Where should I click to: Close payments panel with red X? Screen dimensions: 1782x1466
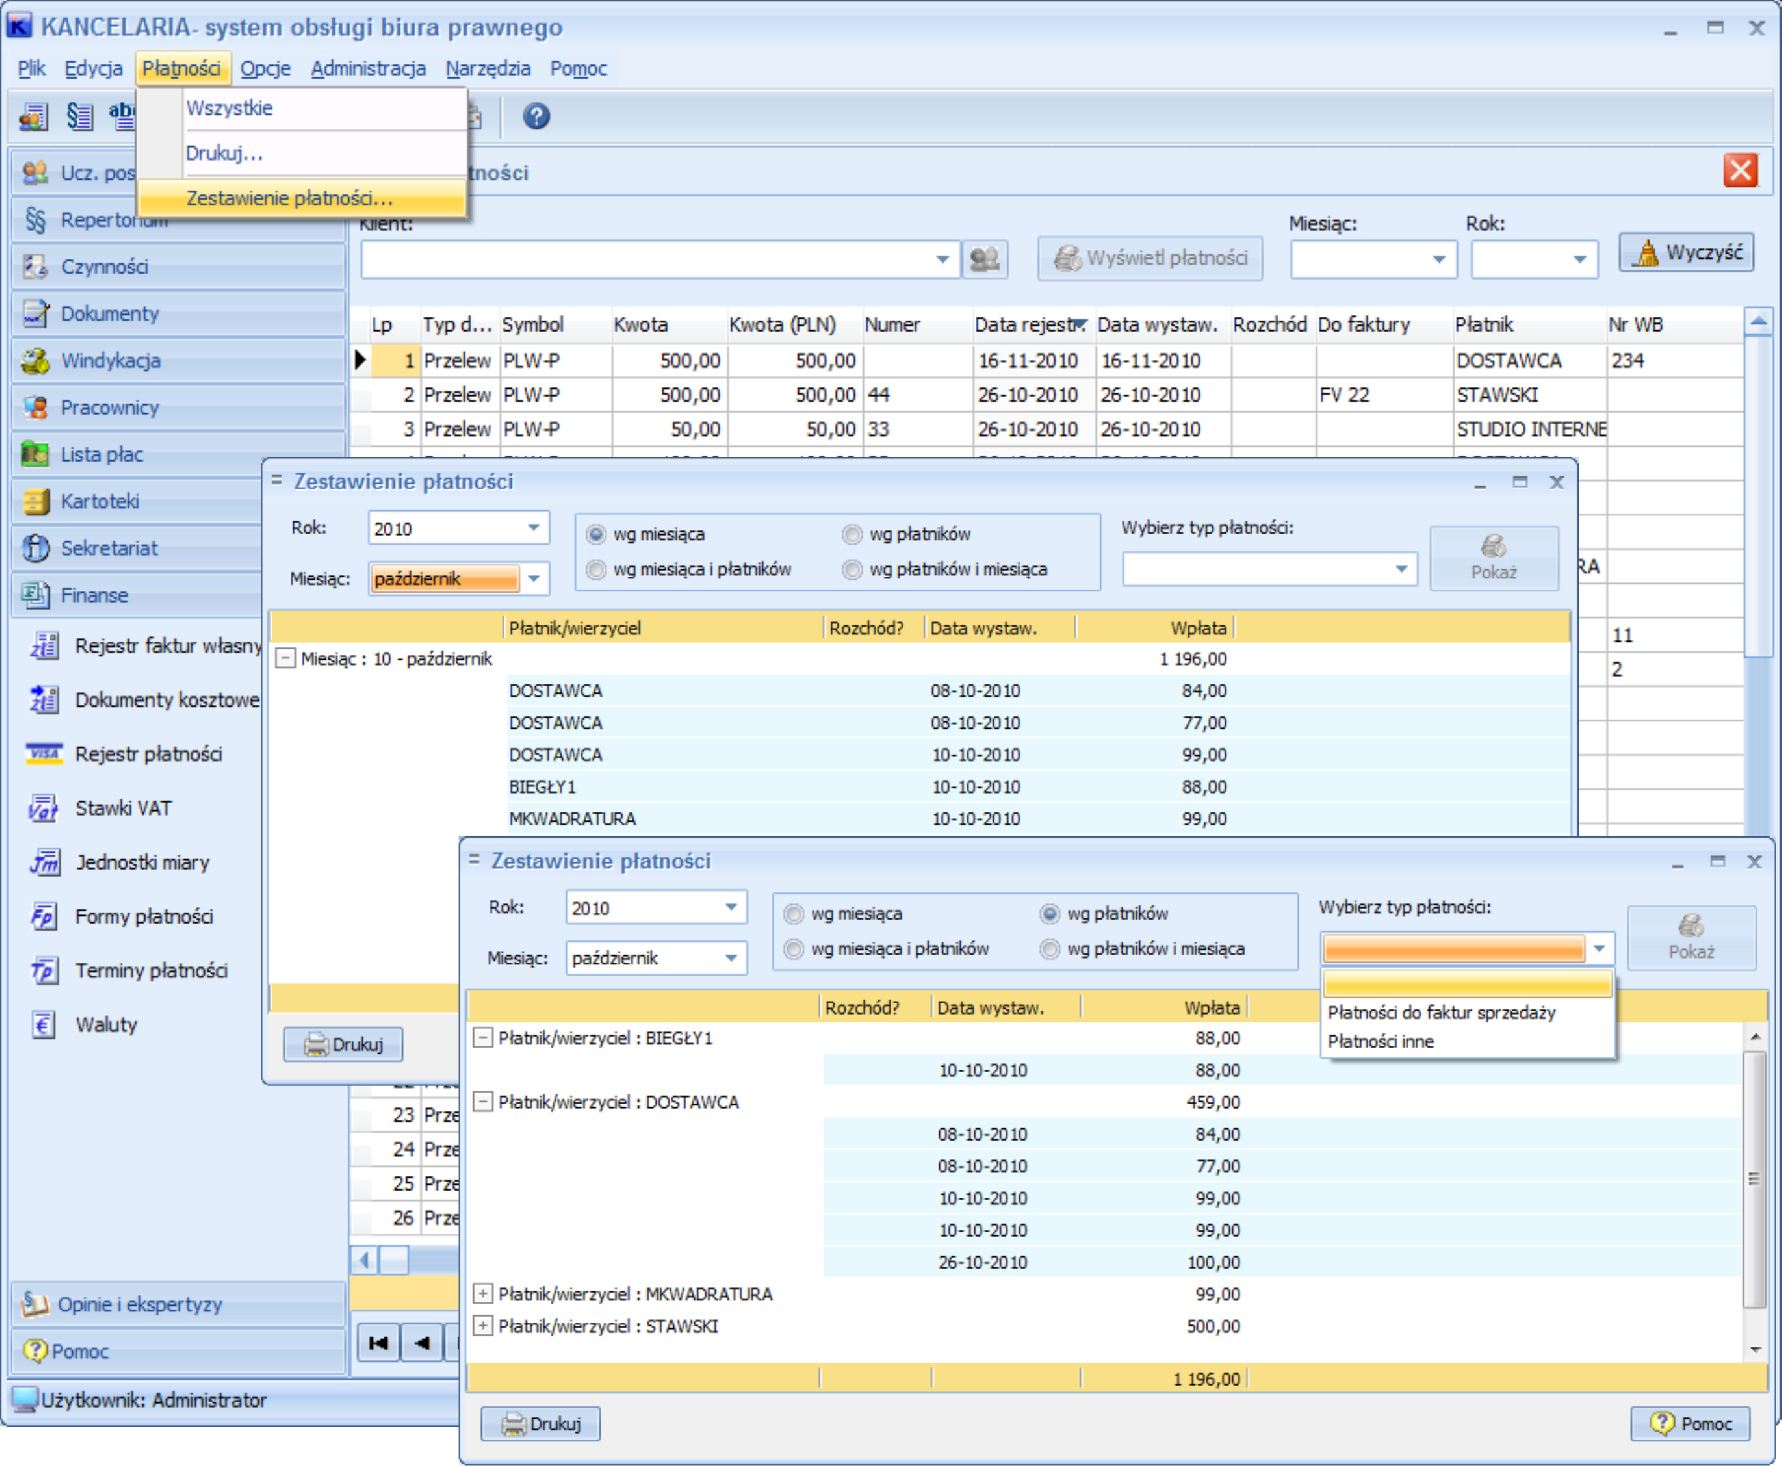1741,171
